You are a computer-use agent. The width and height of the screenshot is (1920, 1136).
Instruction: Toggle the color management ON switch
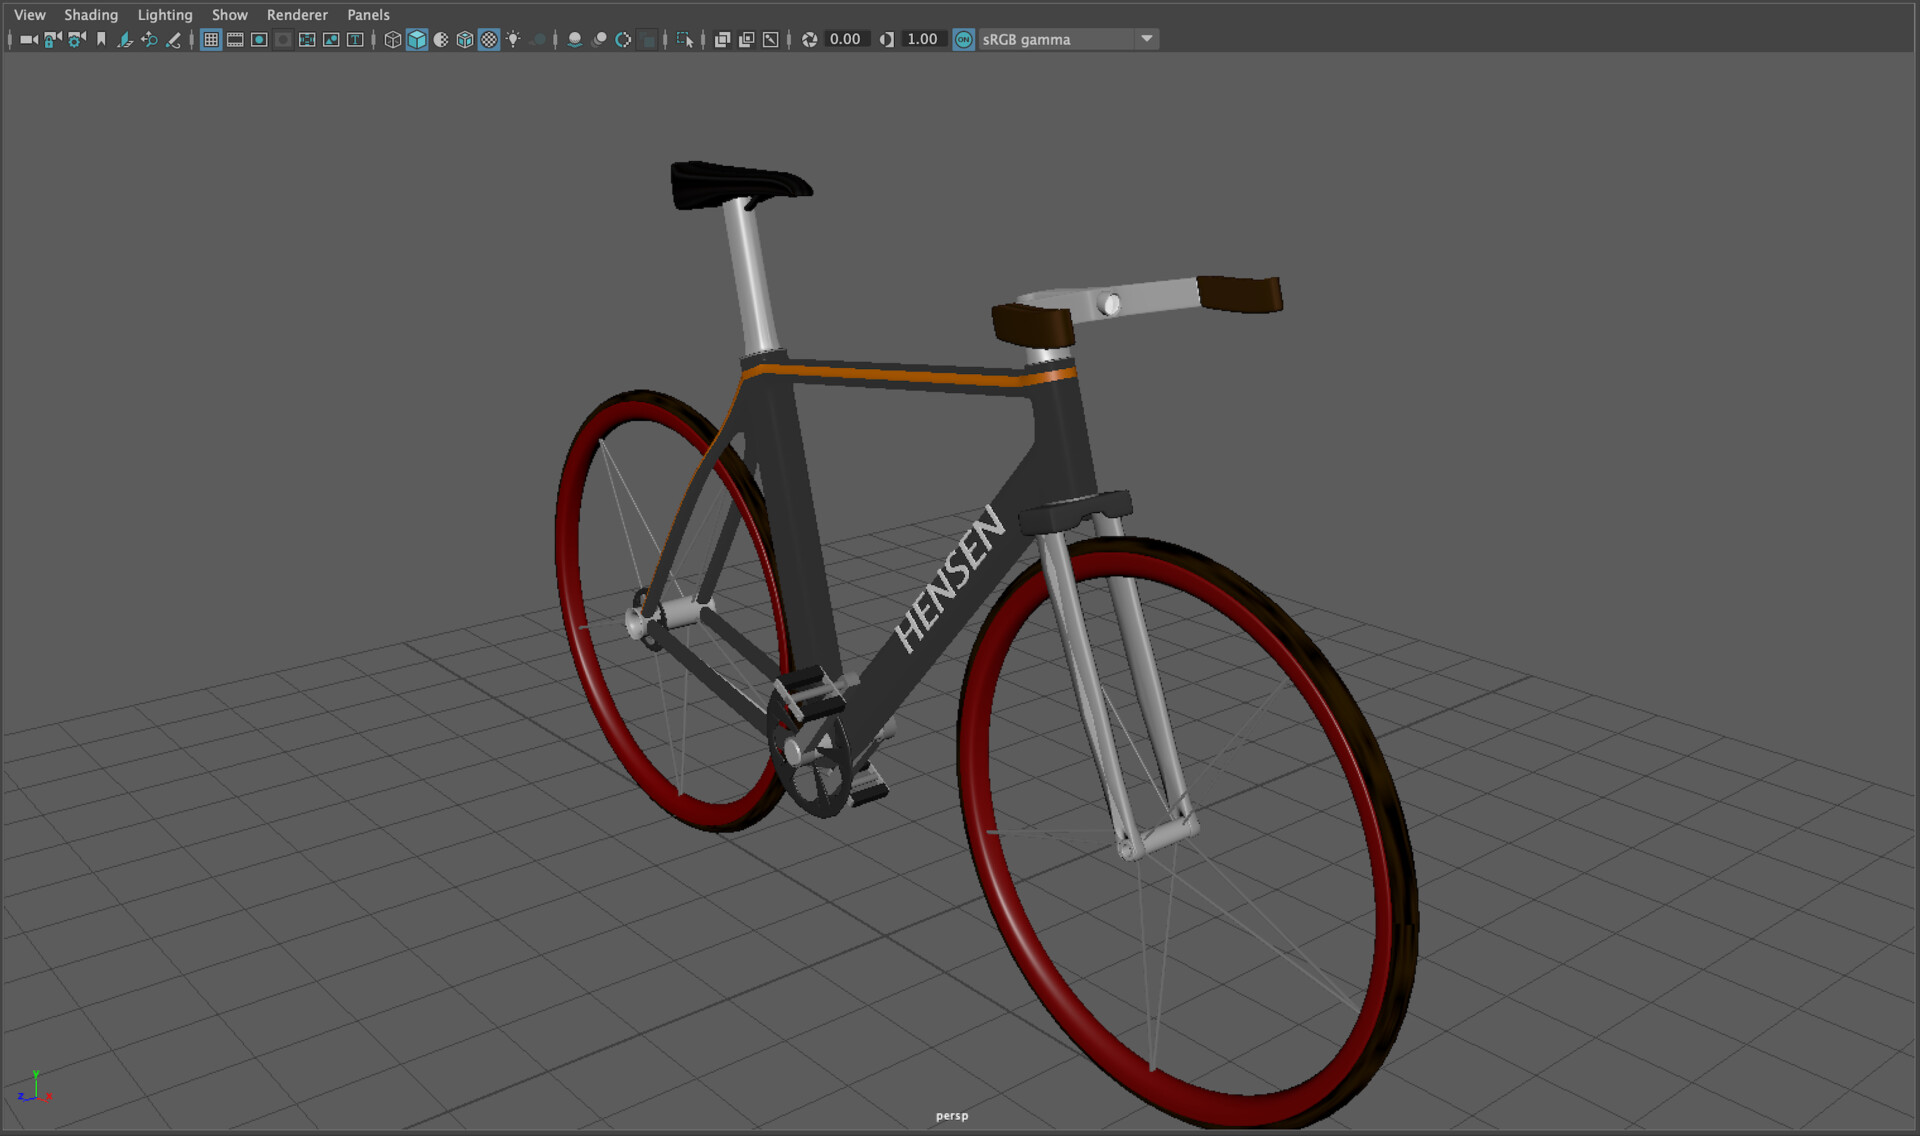click(x=964, y=40)
